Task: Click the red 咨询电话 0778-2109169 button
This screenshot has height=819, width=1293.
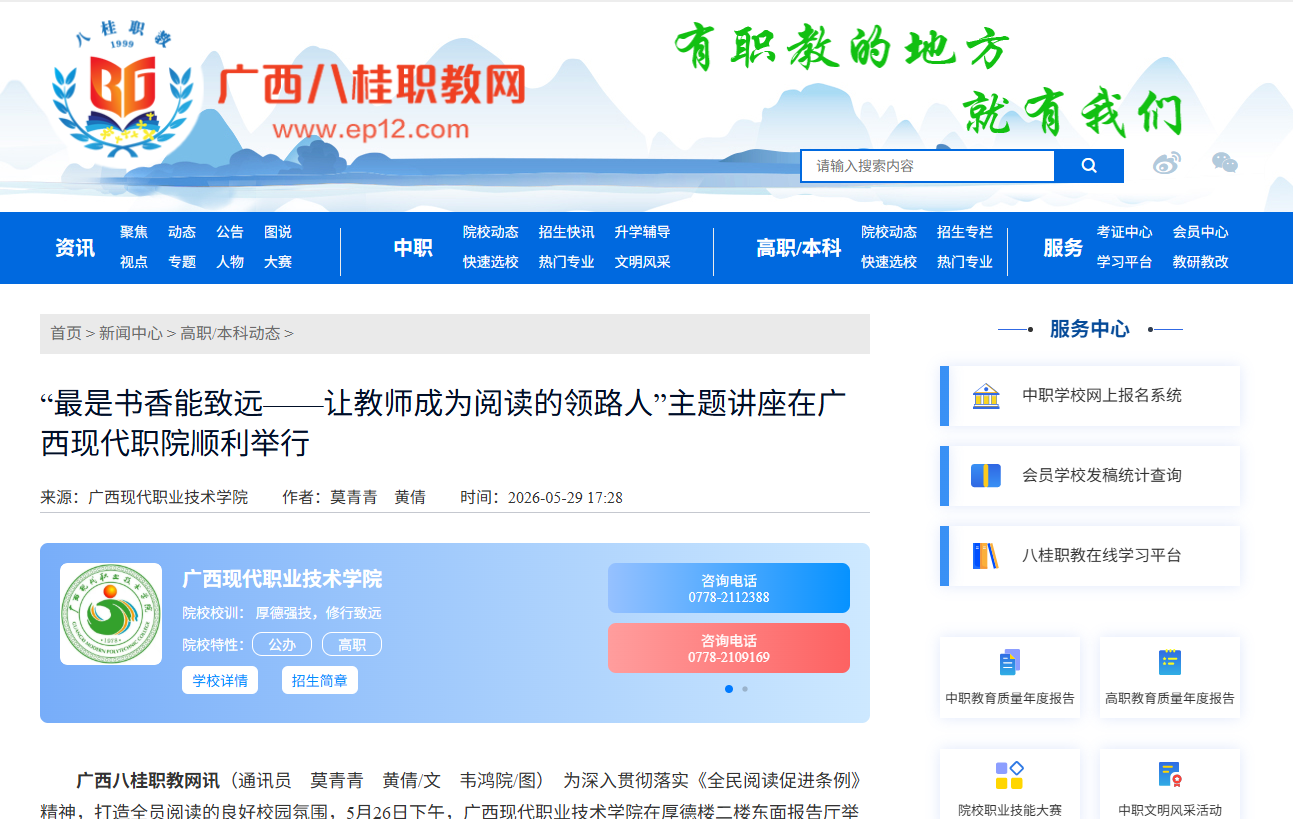Action: (729, 648)
